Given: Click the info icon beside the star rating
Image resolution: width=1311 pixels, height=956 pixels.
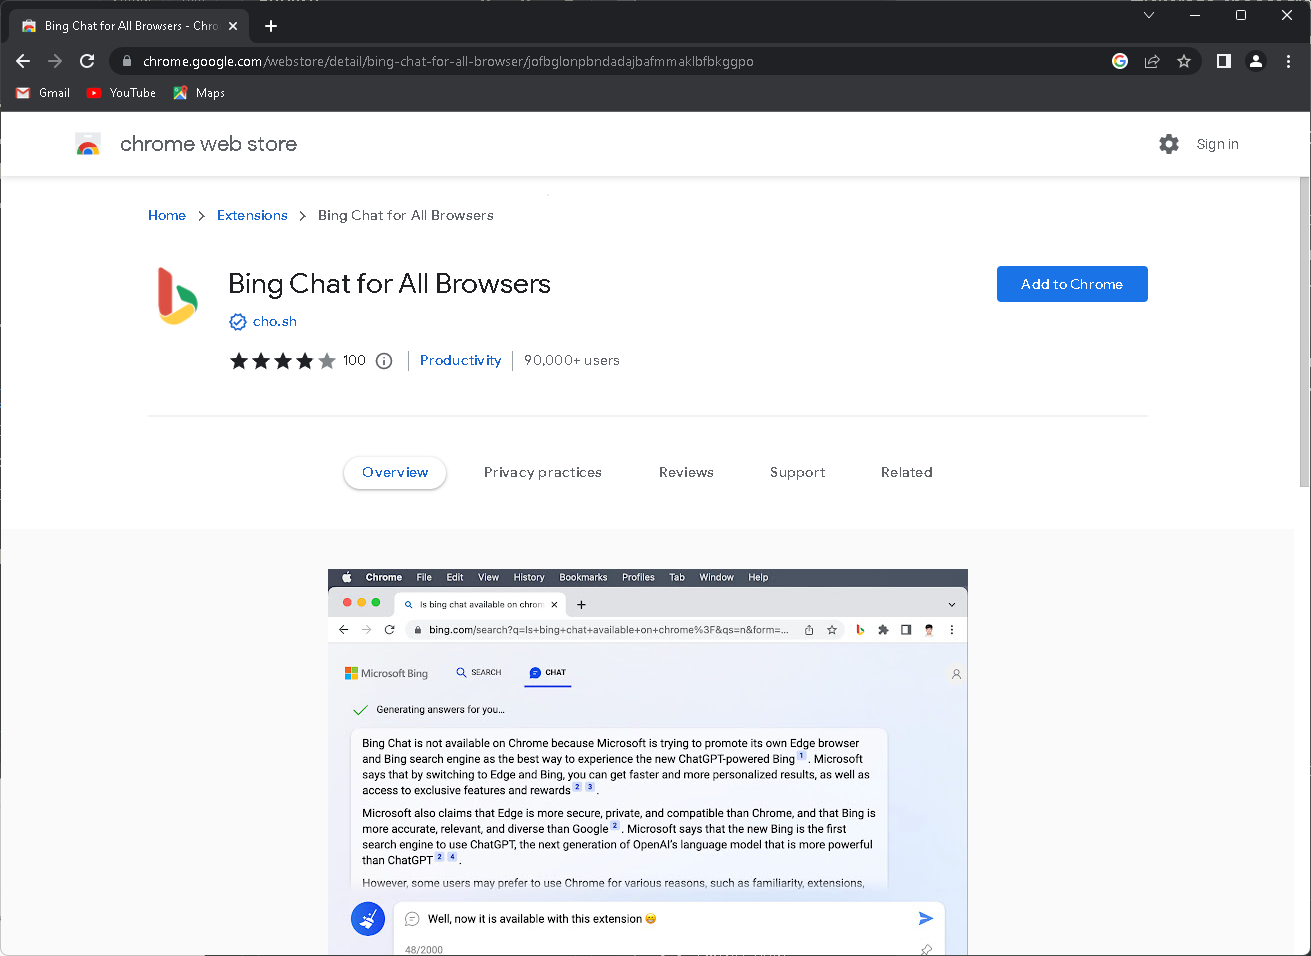Looking at the screenshot, I should point(384,360).
